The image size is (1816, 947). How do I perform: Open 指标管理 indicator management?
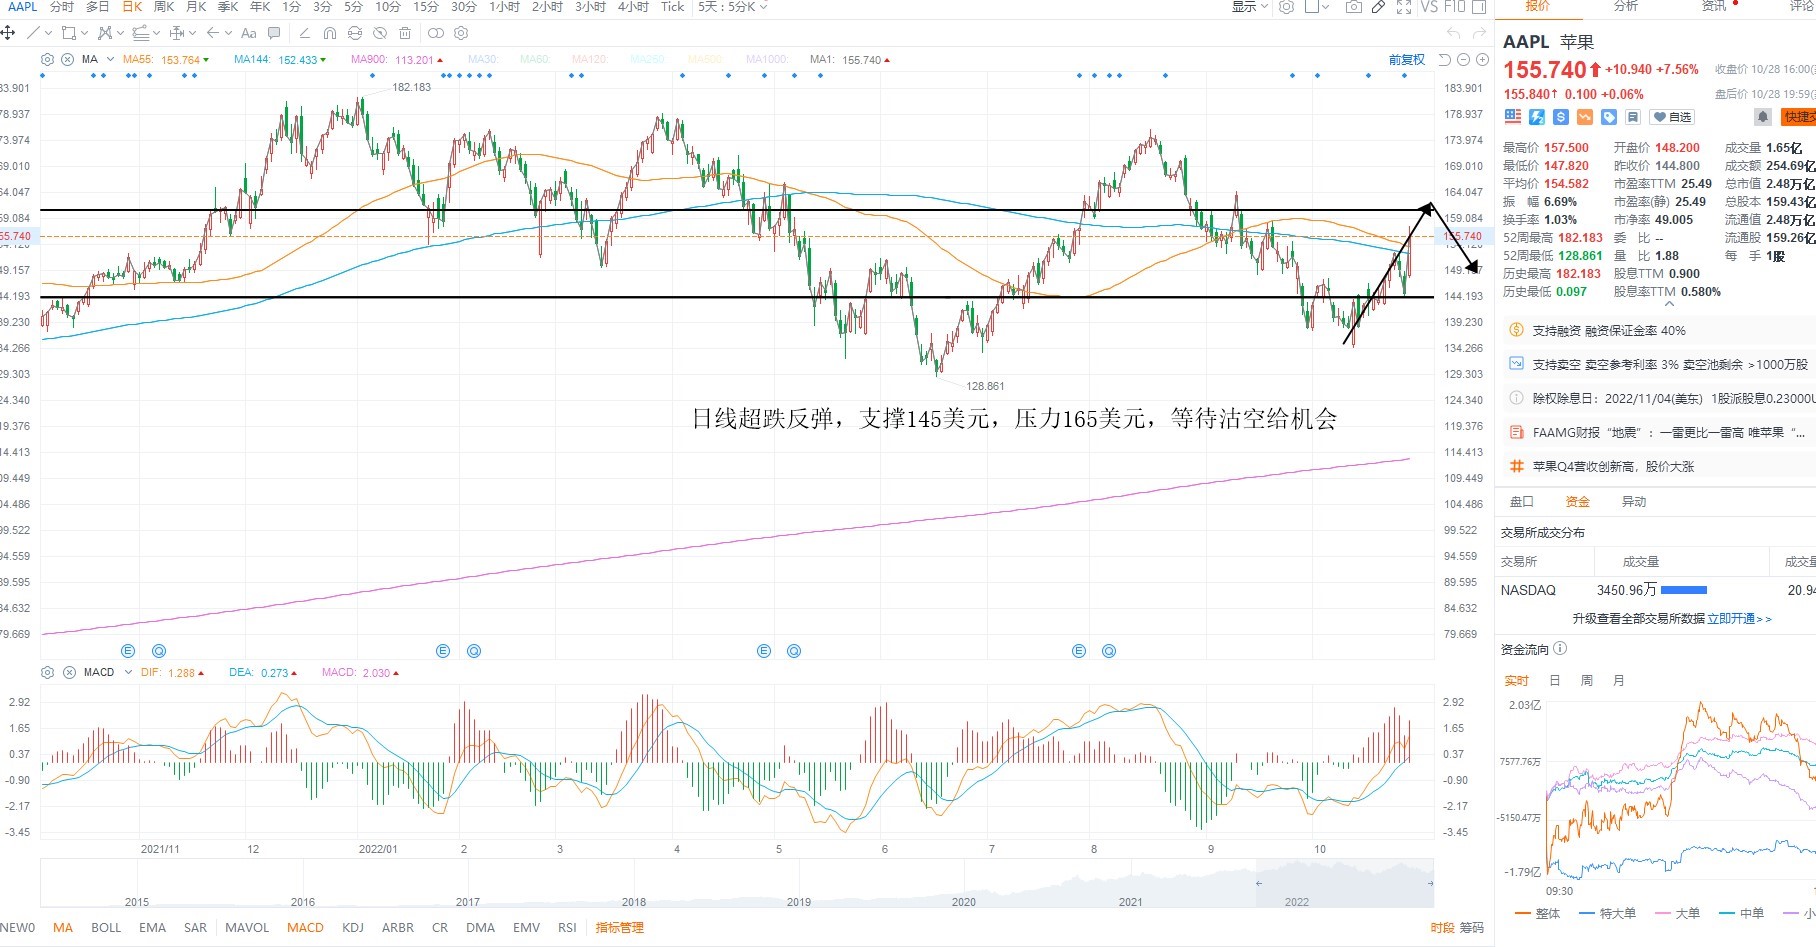pyautogui.click(x=620, y=928)
